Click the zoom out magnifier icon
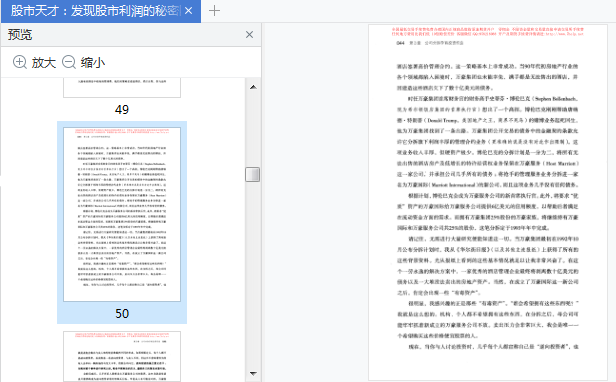 (x=69, y=62)
